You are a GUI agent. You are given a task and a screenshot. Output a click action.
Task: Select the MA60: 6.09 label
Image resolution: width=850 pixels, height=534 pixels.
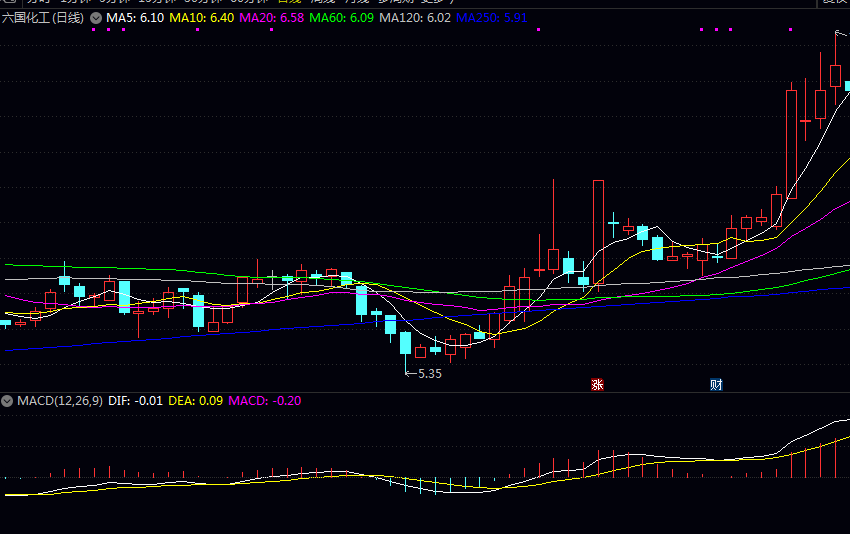342,18
